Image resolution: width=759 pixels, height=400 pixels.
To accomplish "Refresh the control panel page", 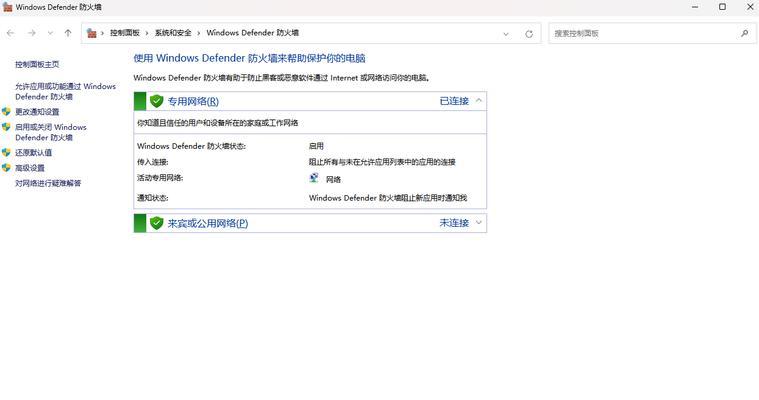I will (529, 34).
